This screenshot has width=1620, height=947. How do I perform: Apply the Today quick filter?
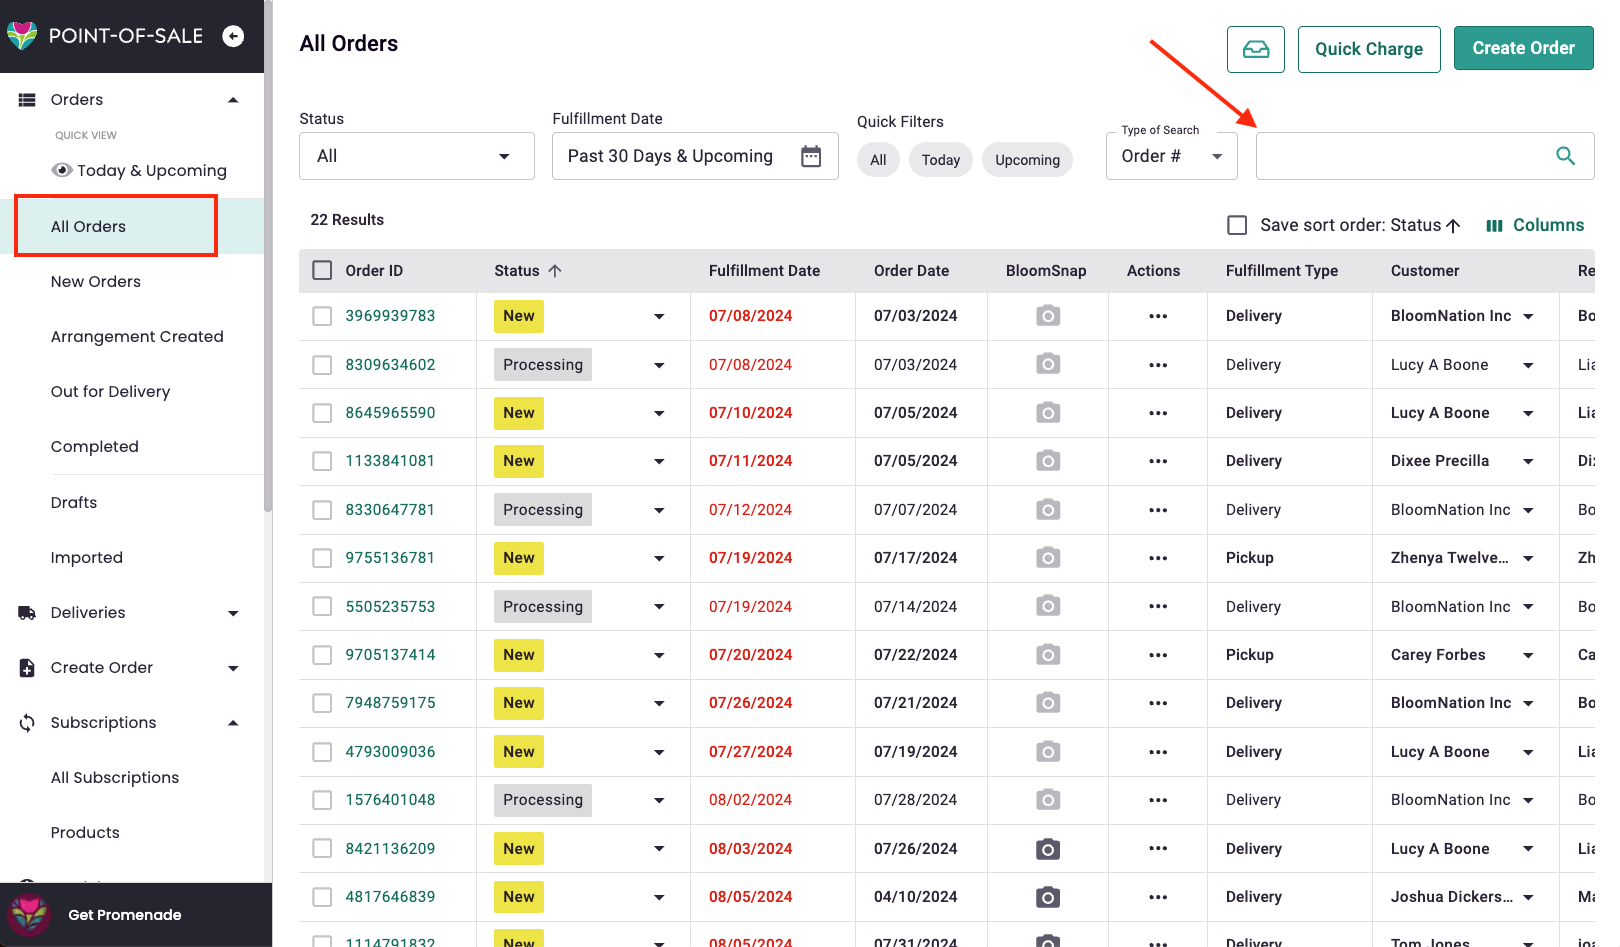tap(940, 160)
